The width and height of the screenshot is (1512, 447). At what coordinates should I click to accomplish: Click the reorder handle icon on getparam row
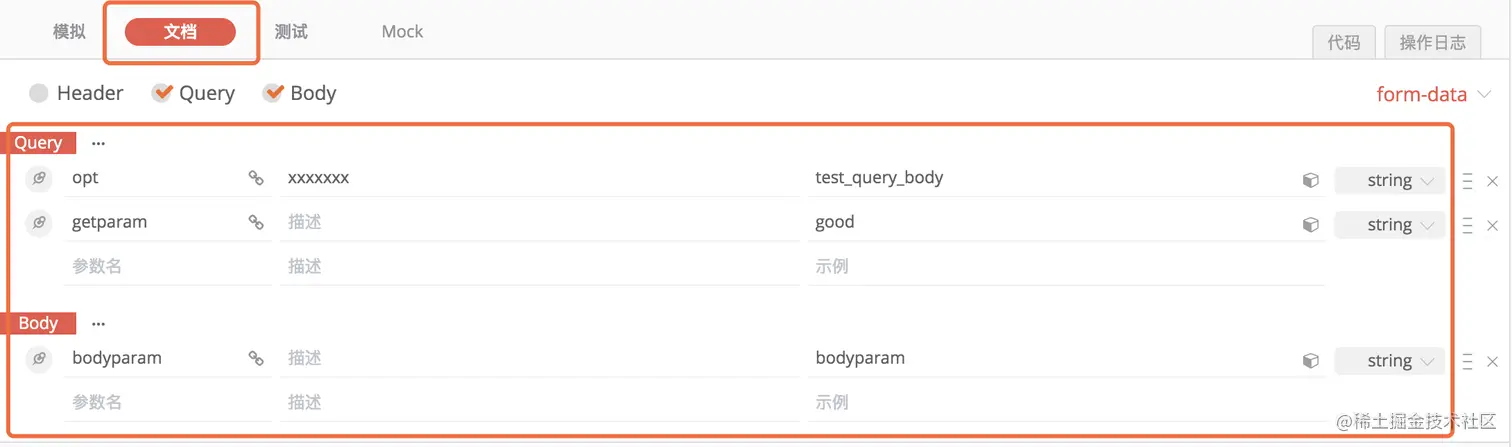pyautogui.click(x=1467, y=225)
